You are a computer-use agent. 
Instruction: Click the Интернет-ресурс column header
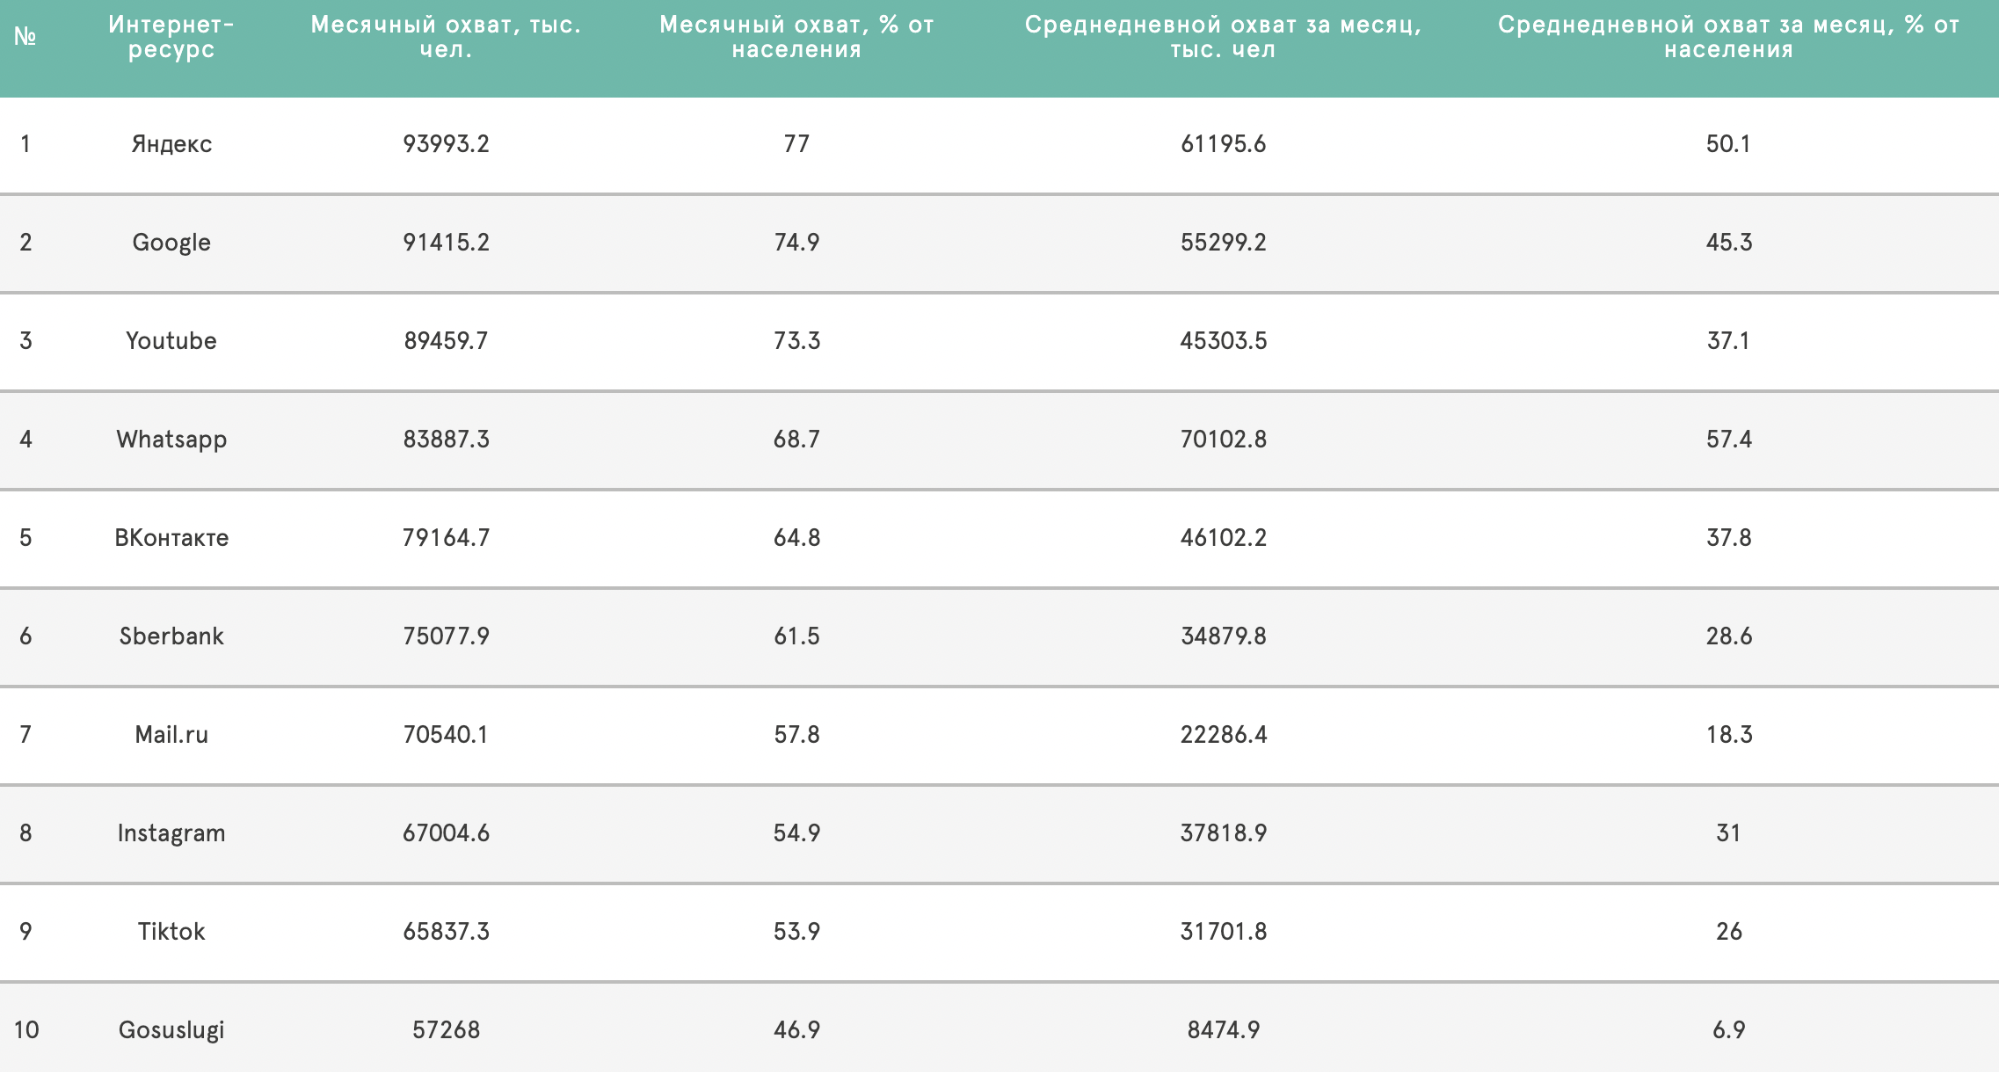pyautogui.click(x=171, y=37)
